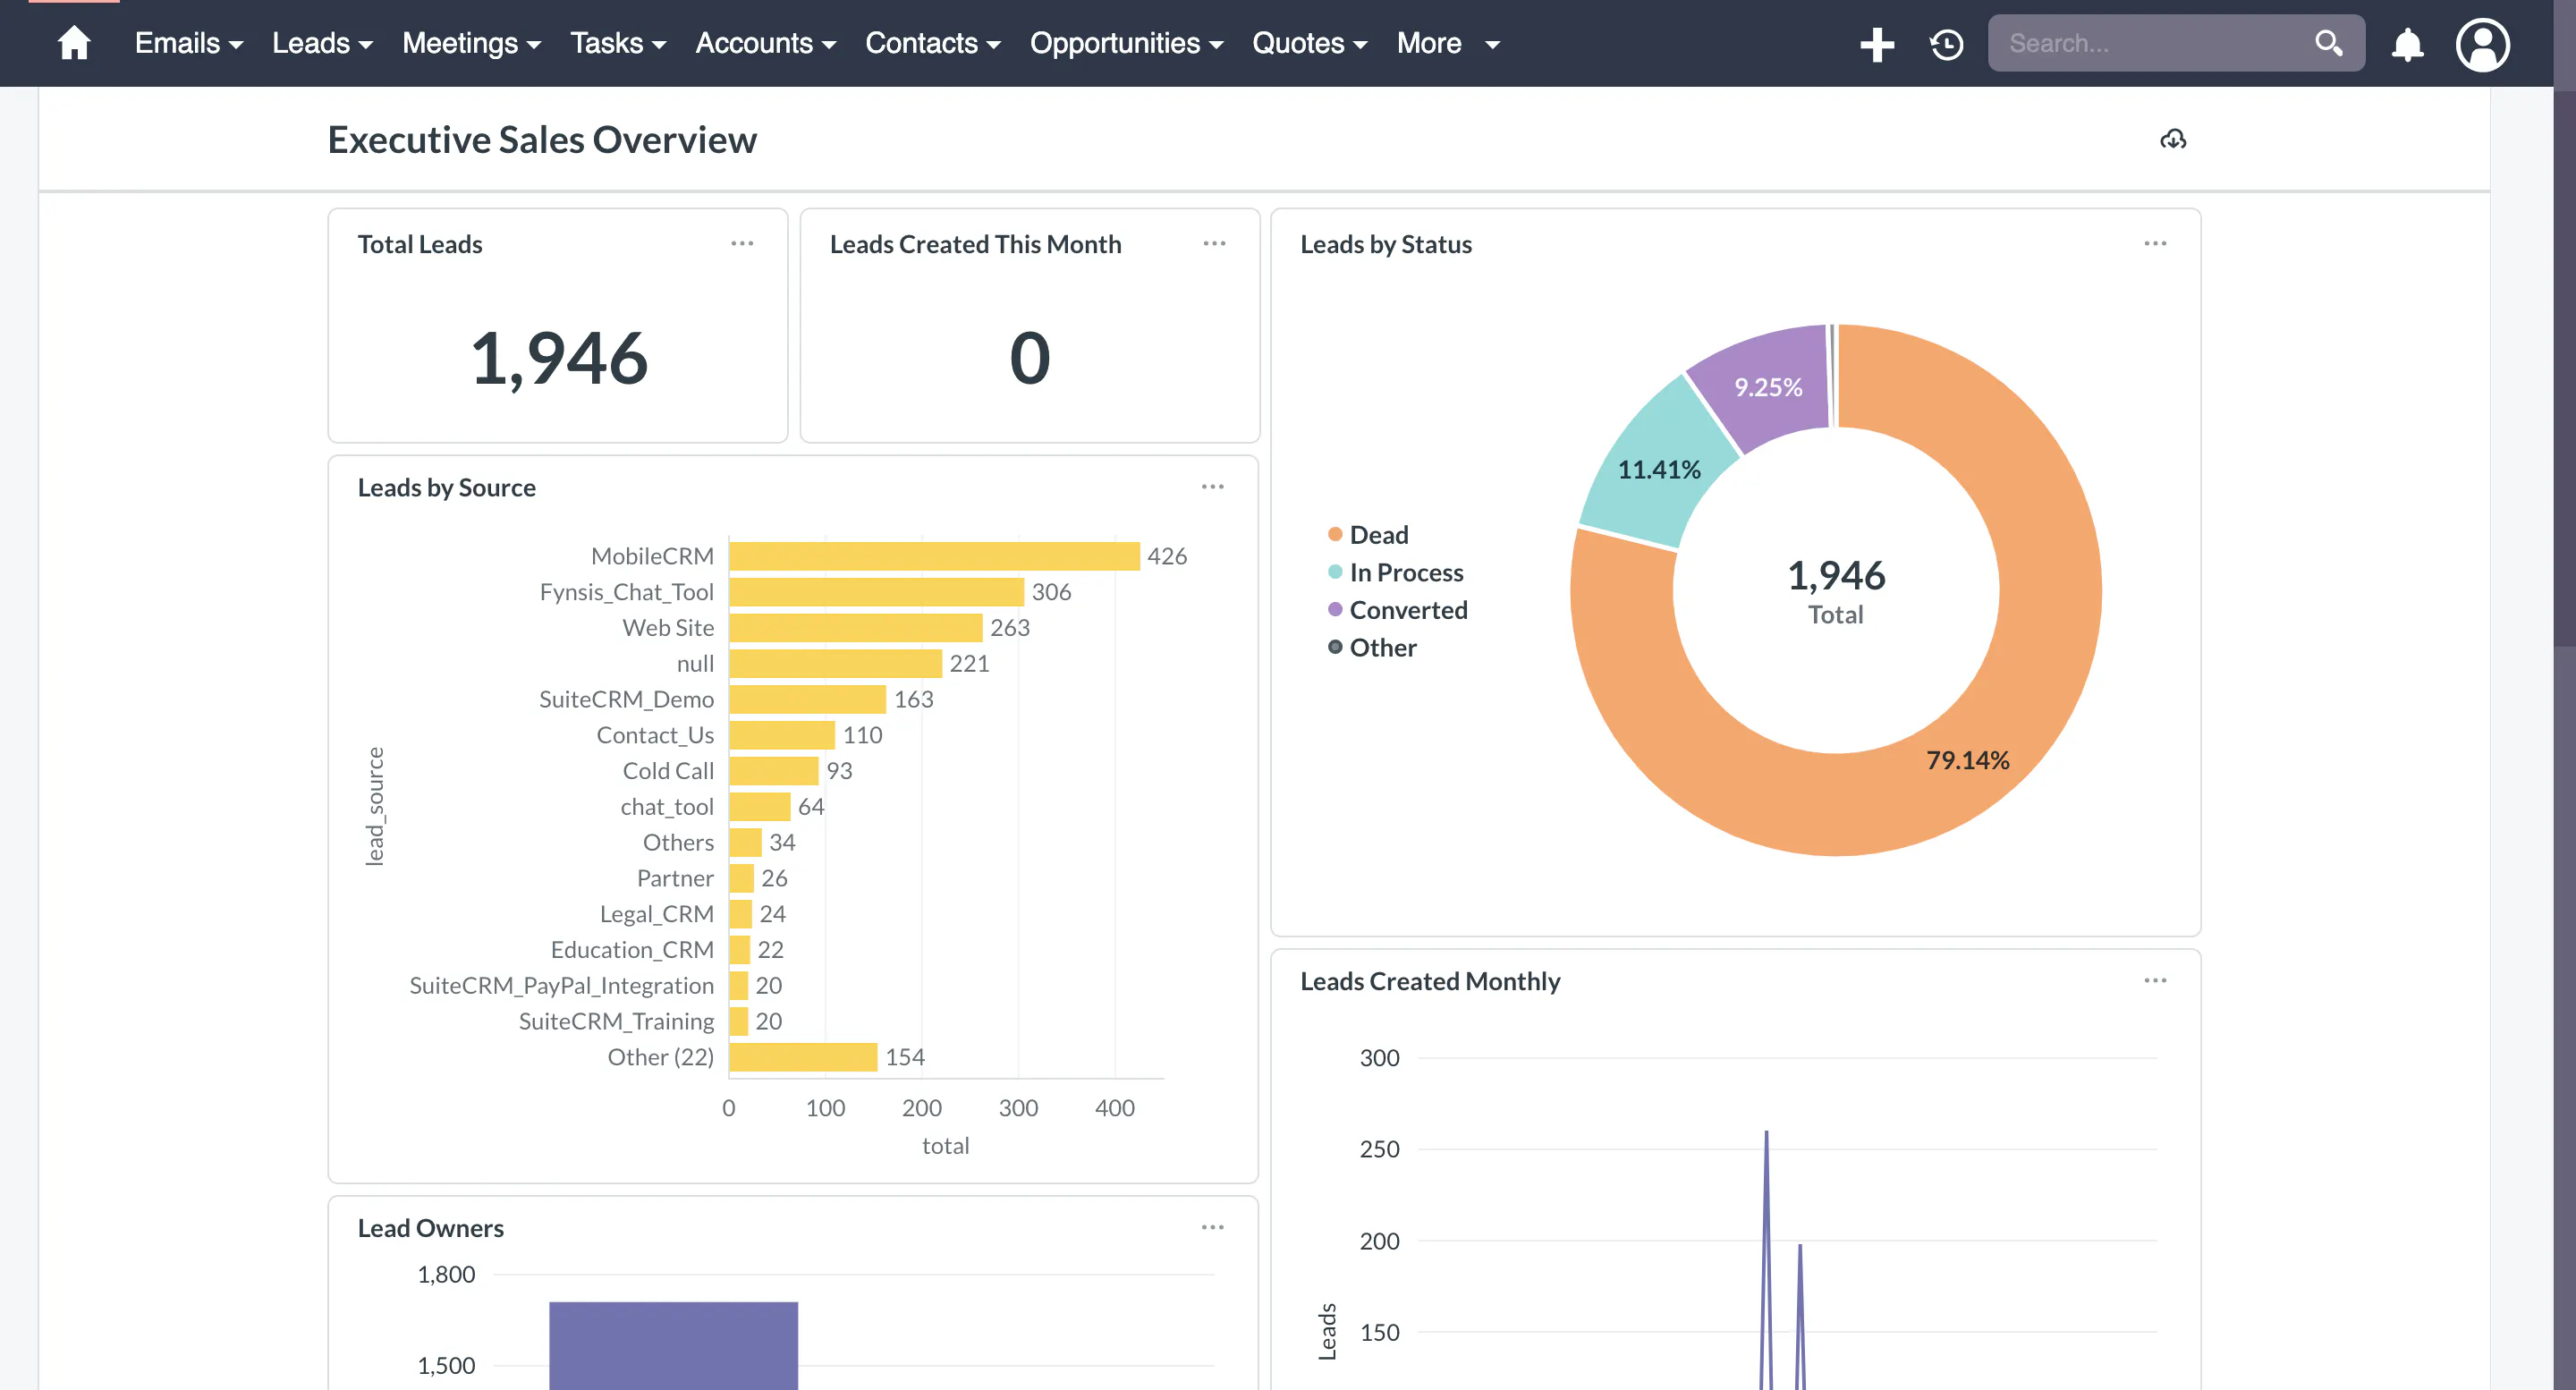This screenshot has width=2576, height=1390.
Task: Click the dashboard cloud download icon
Action: point(2172,139)
